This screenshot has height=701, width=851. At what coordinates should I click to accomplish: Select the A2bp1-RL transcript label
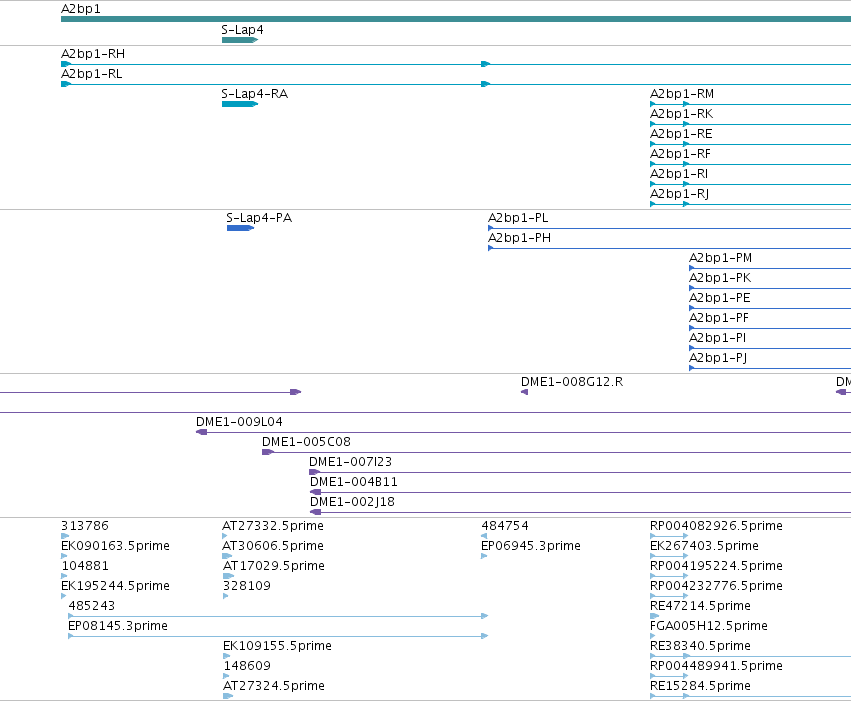(x=92, y=74)
